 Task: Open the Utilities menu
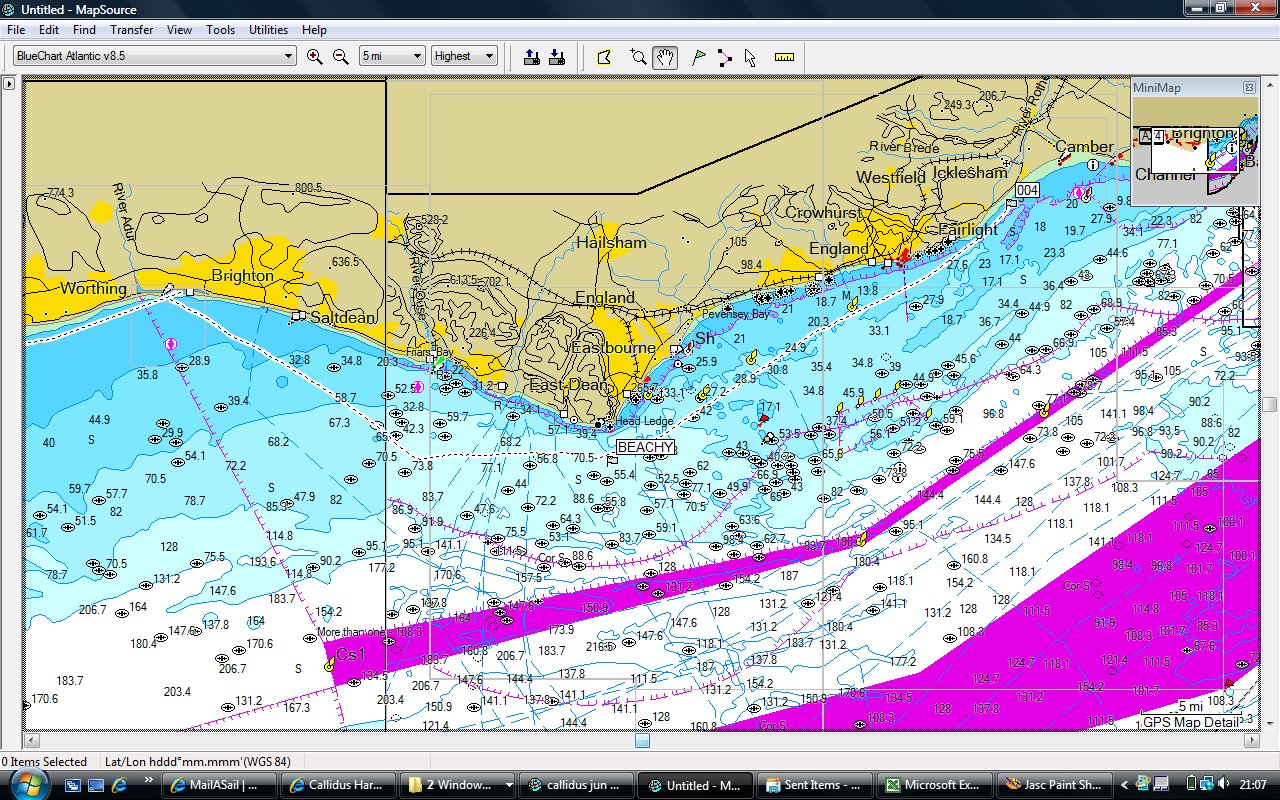pyautogui.click(x=269, y=30)
